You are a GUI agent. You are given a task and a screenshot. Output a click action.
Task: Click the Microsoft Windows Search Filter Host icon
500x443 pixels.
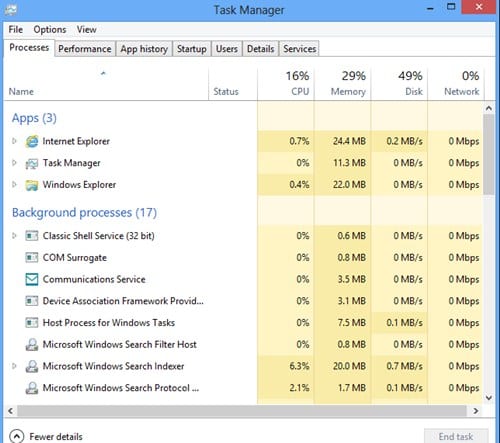pos(32,345)
